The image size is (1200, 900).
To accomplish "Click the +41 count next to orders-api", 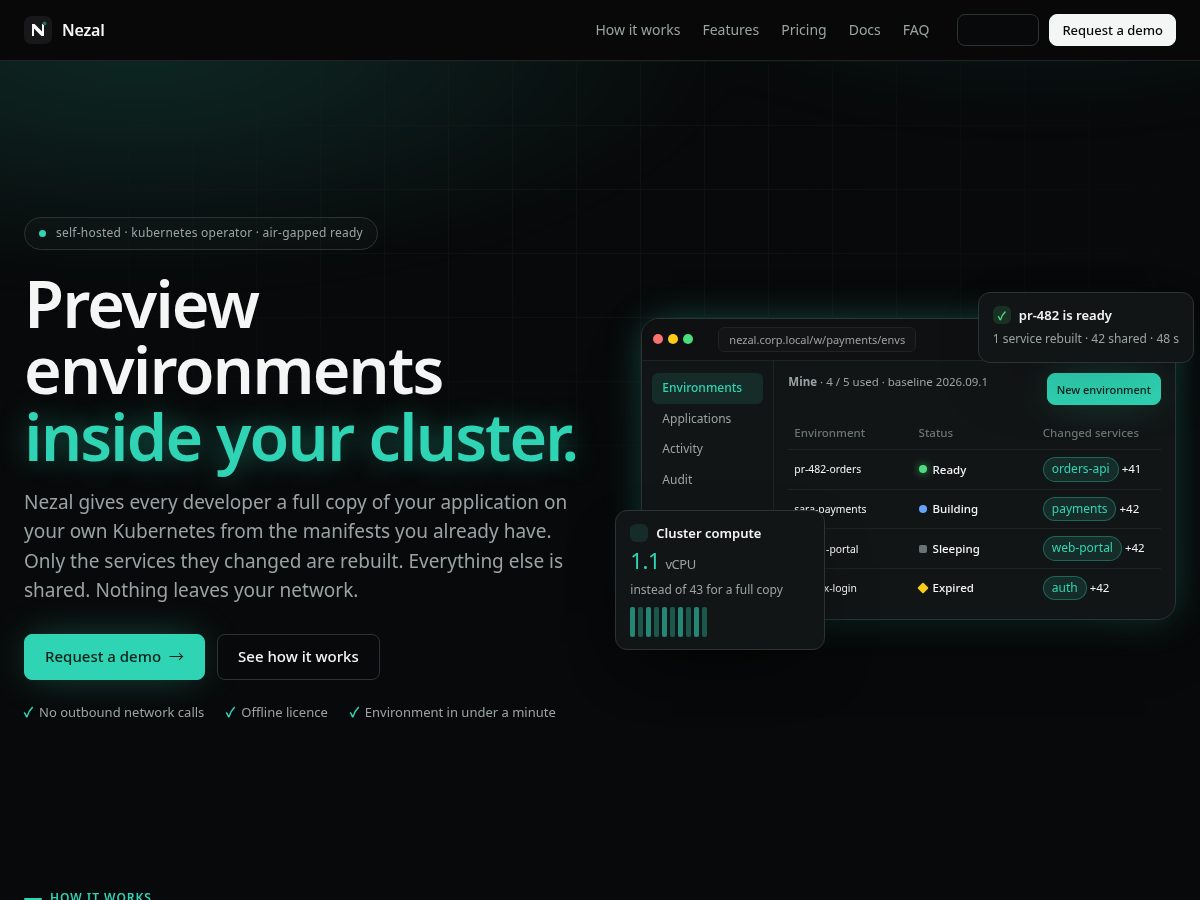I will (1131, 469).
